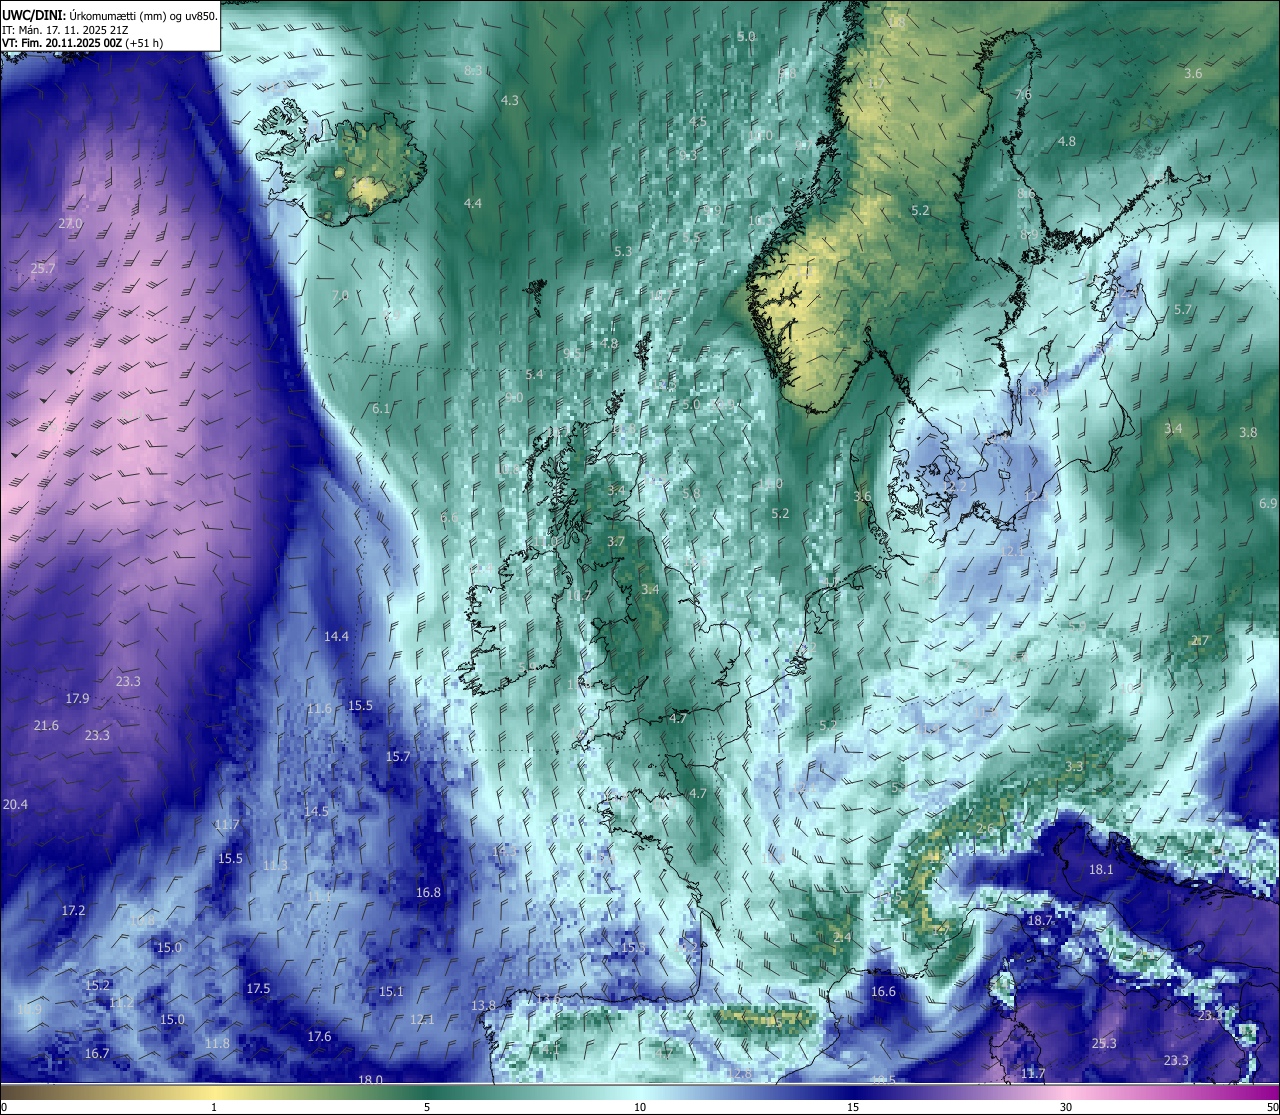Viewport: 1280px width, 1115px height.
Task: Click the UWC/DINI title text
Action: tap(33, 16)
